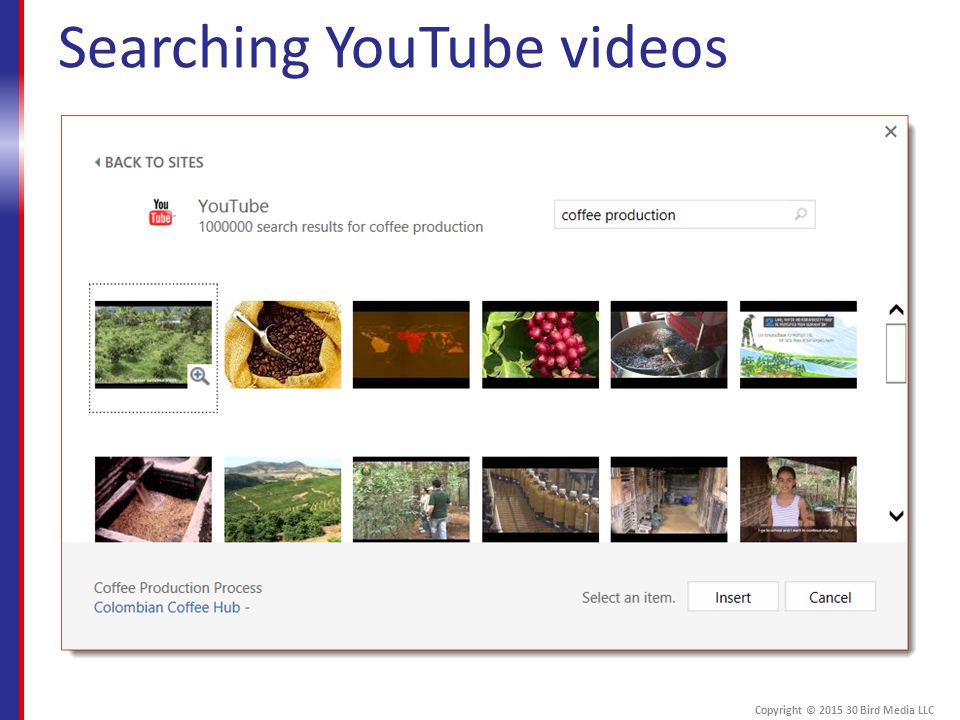This screenshot has width=960, height=720.
Task: Click the YouTube logo icon
Action: click(x=161, y=212)
